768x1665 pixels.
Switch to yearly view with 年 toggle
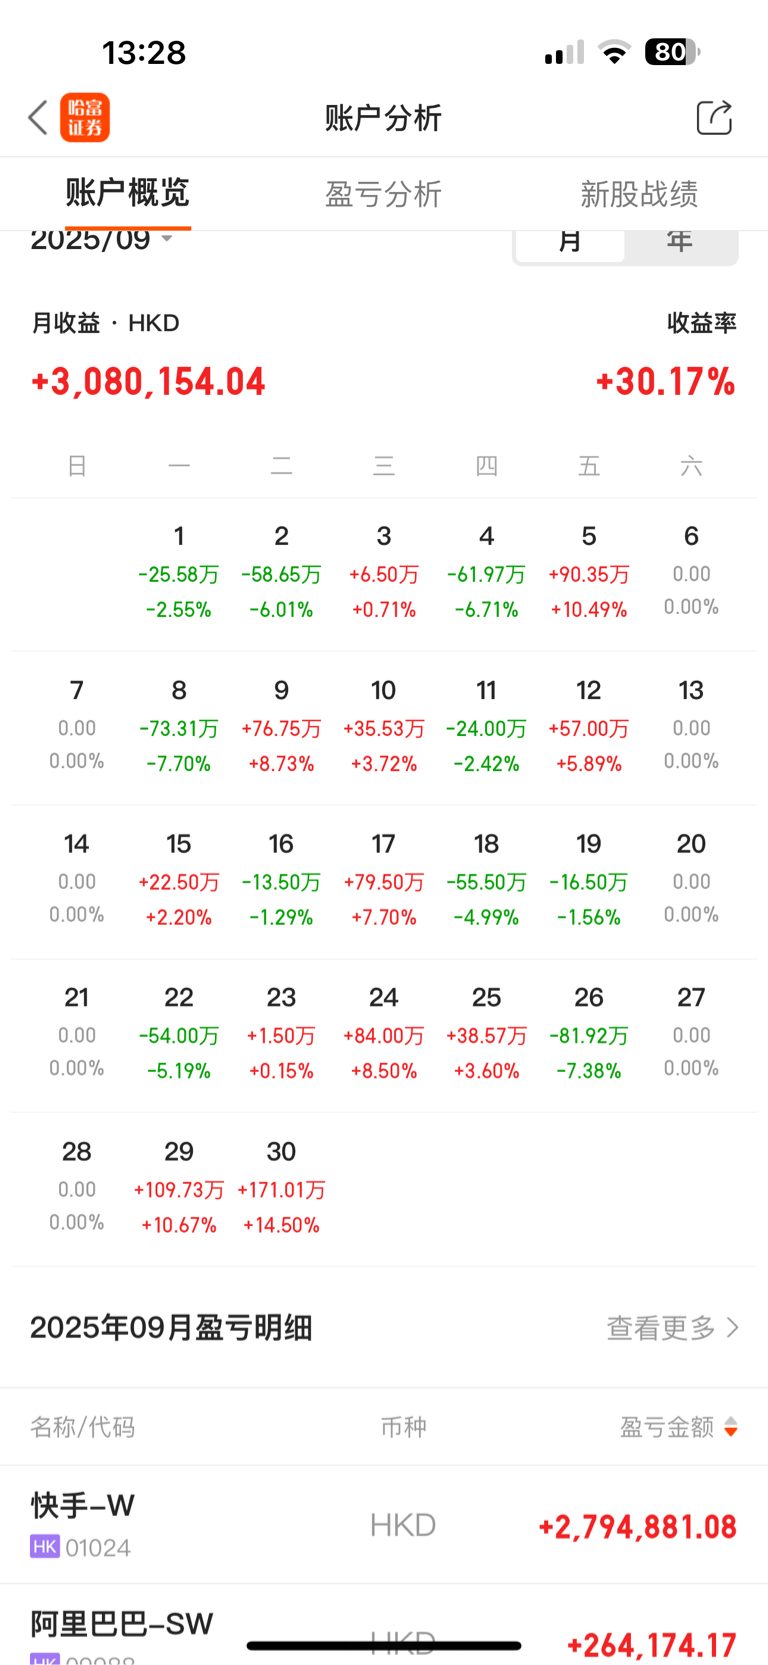pos(680,242)
